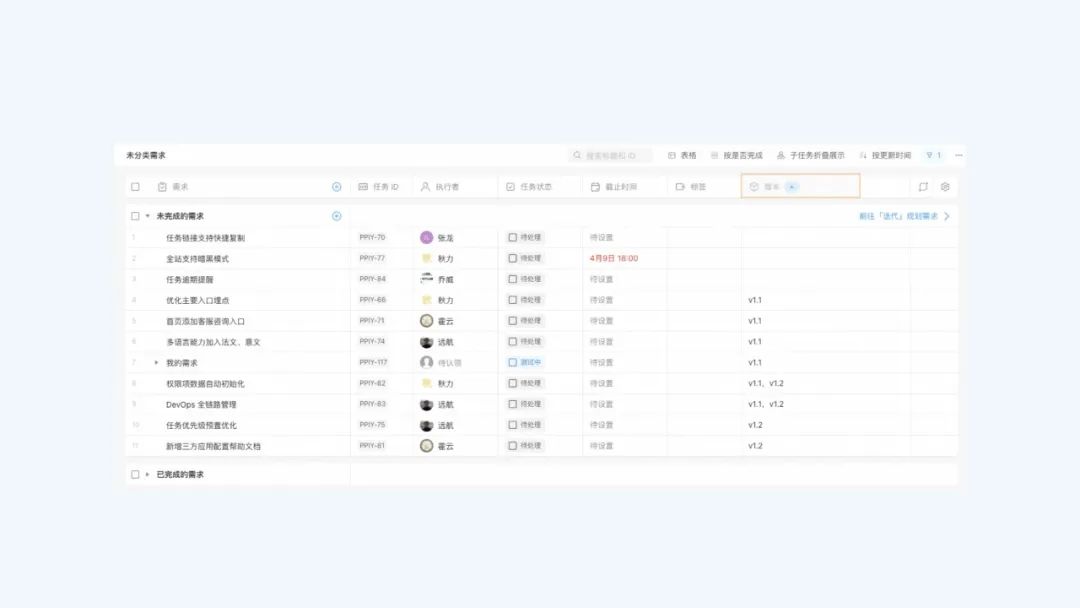
Task: Open the 表格 view switcher
Action: 682,156
